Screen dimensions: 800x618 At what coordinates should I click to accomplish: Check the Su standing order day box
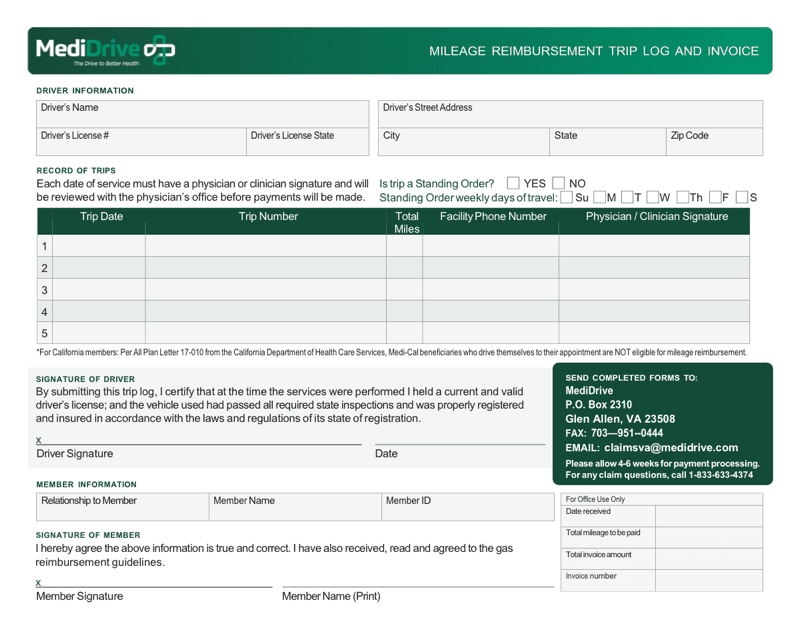point(565,198)
